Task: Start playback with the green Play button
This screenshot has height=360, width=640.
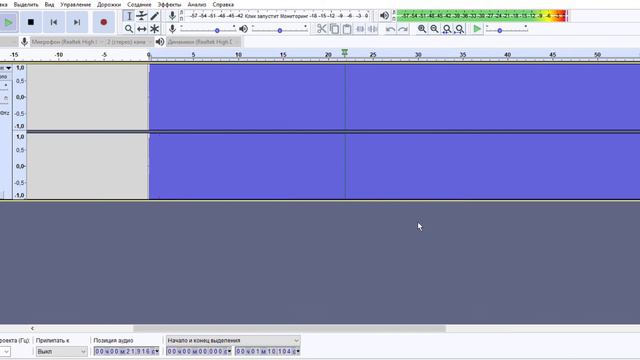Action: coord(8,22)
